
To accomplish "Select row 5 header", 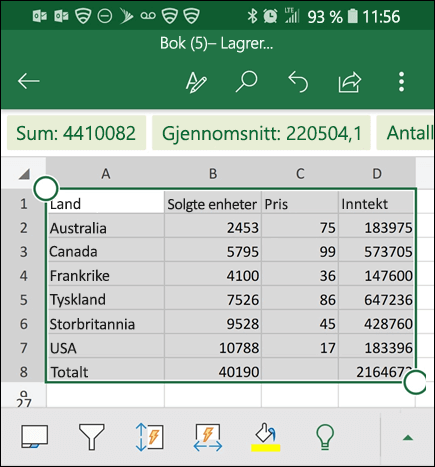I will 23,300.
